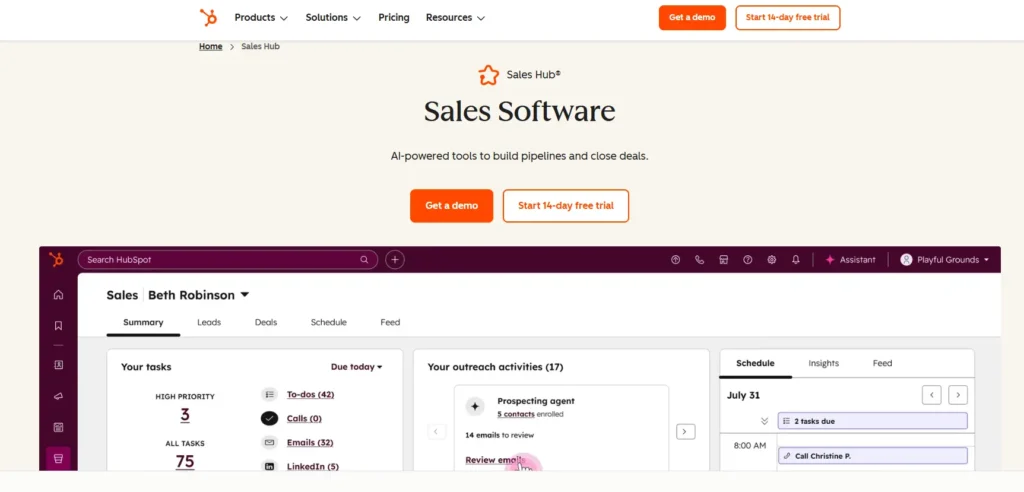Screen dimensions: 1024x492
Task: Open the marketing megaphone icon in sidebar
Action: point(58,396)
